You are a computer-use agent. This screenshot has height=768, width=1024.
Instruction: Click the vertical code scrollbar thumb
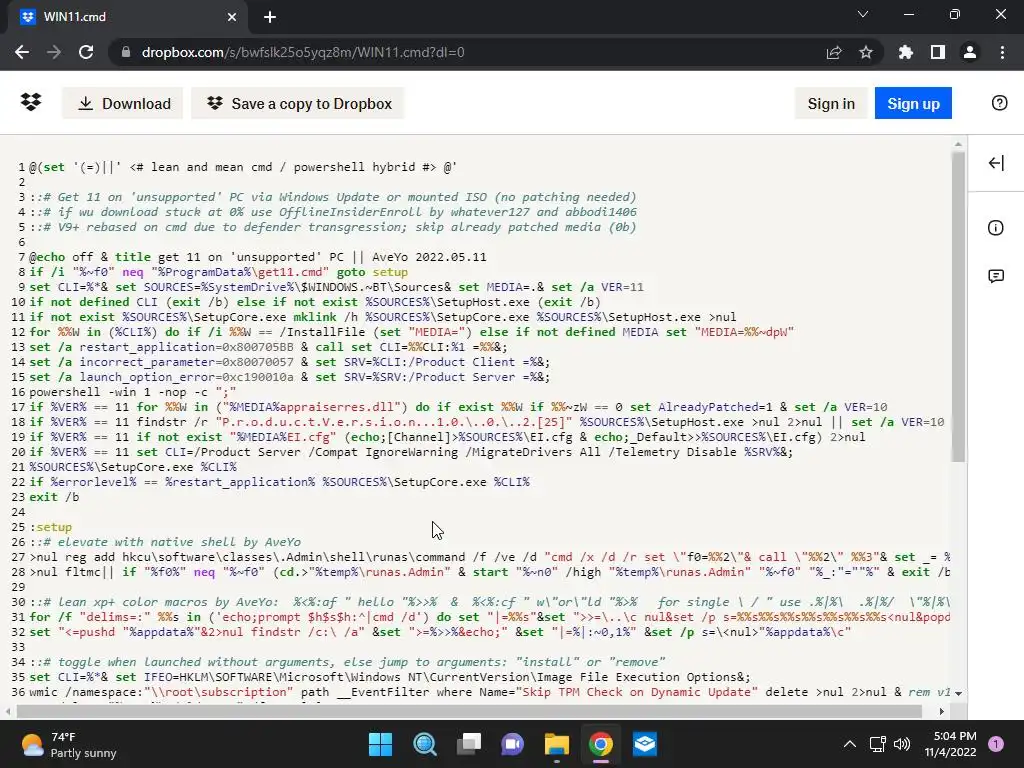(x=958, y=307)
